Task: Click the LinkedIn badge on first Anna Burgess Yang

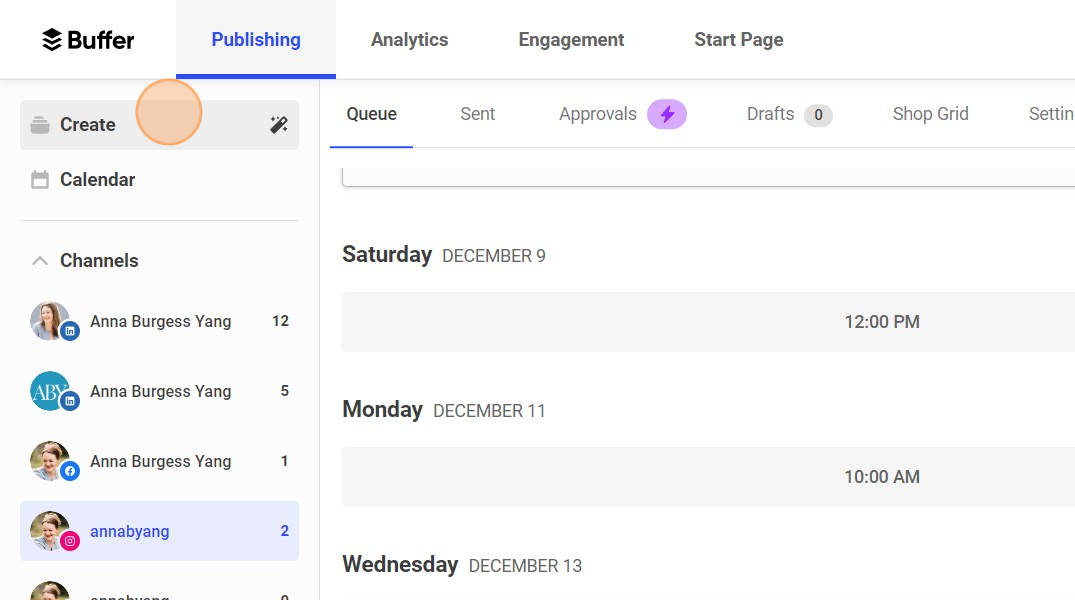Action: pos(67,332)
